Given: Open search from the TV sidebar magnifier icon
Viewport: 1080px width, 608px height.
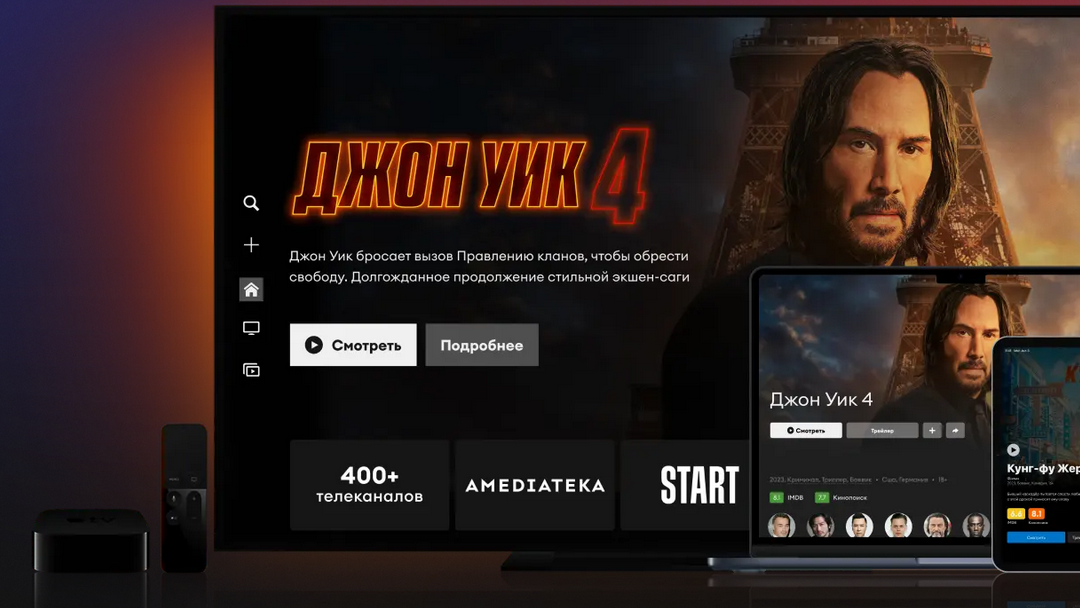Looking at the screenshot, I should coord(251,203).
